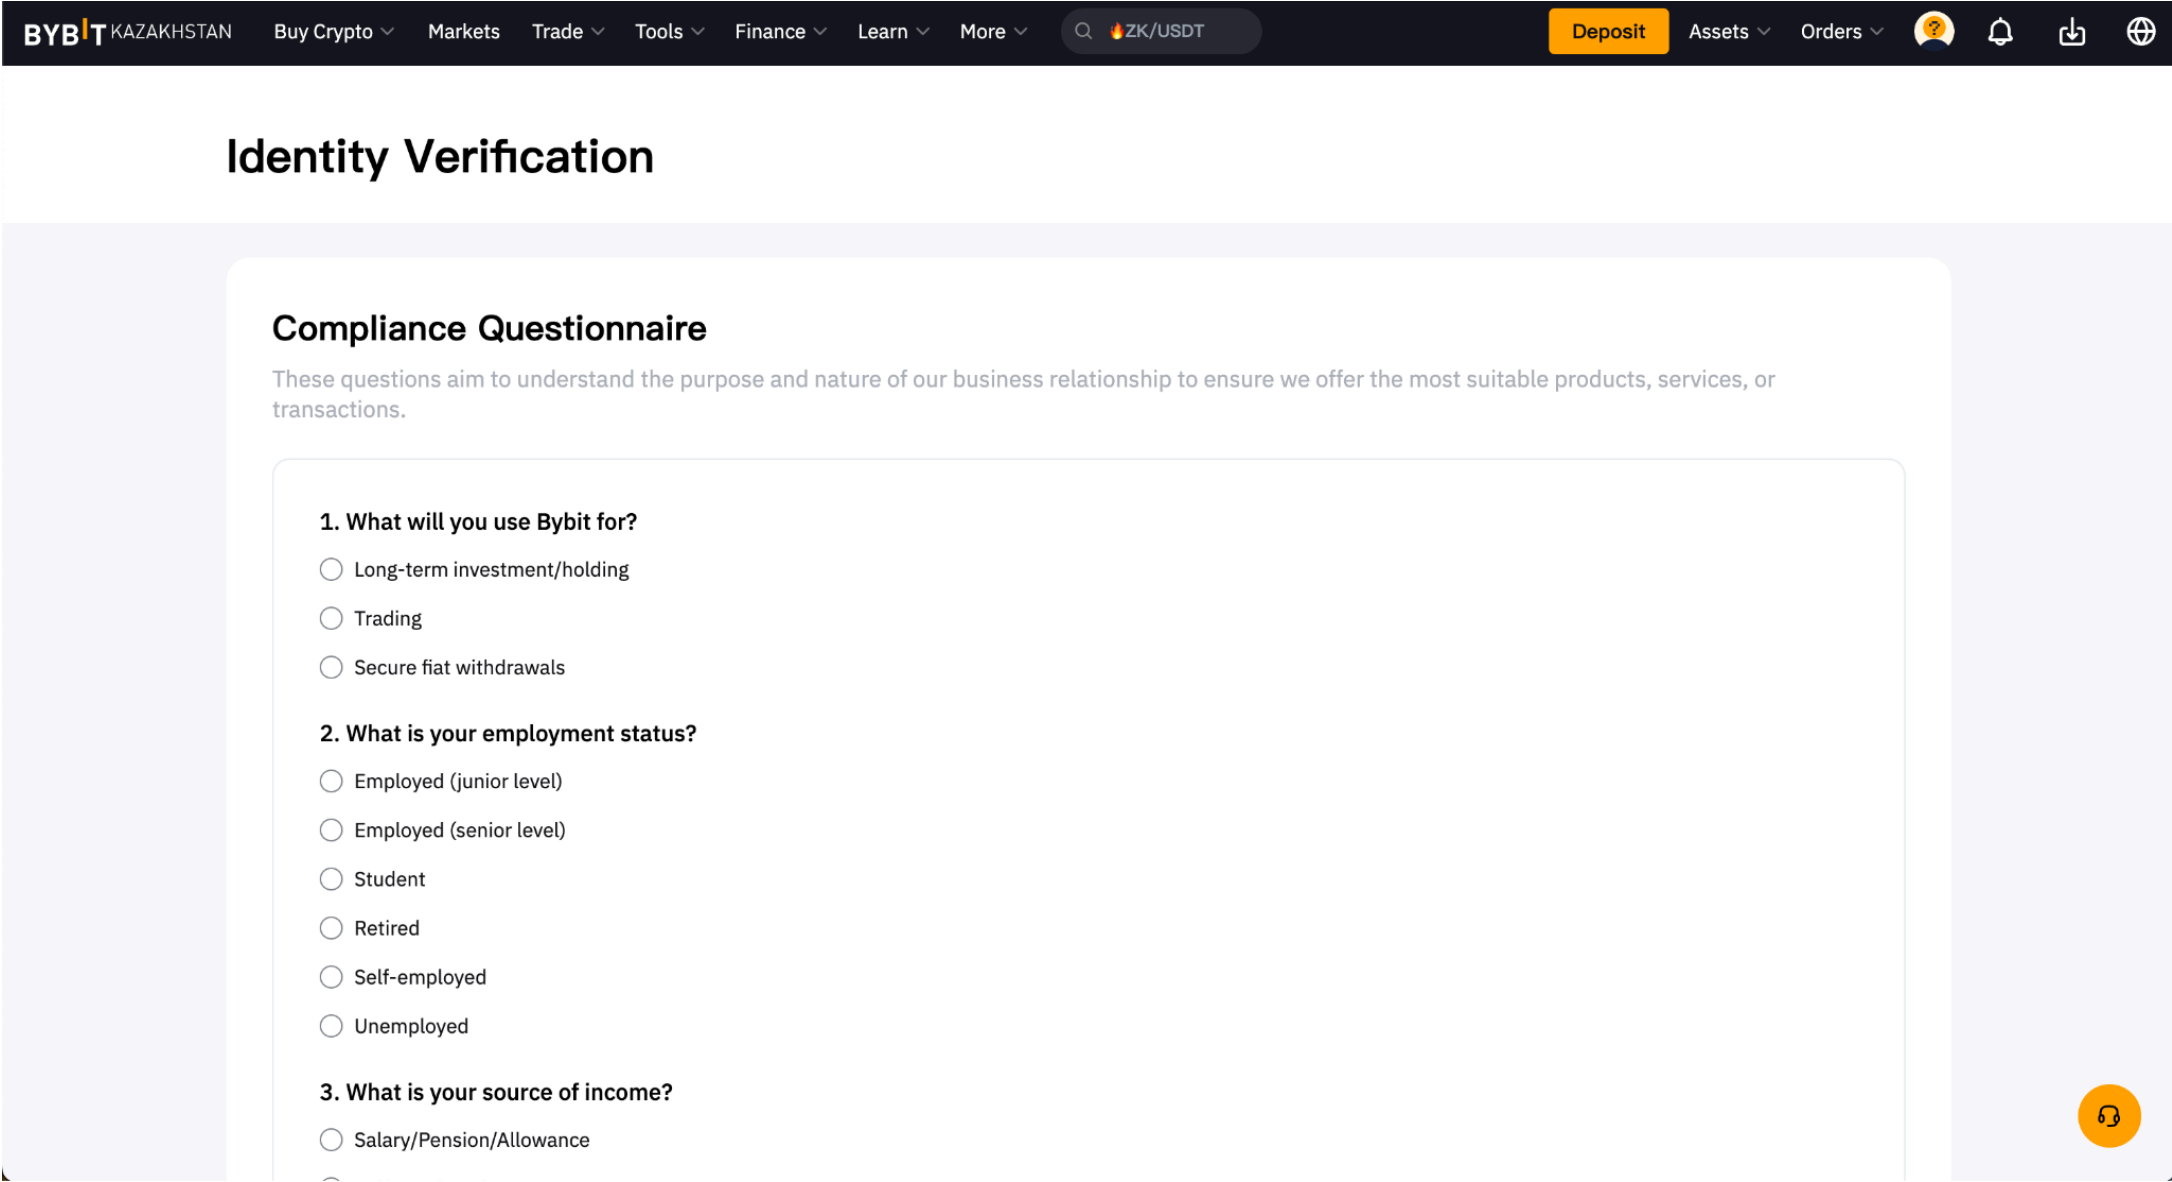
Task: Select Salary/Pension/Allowance income source
Action: coord(331,1140)
